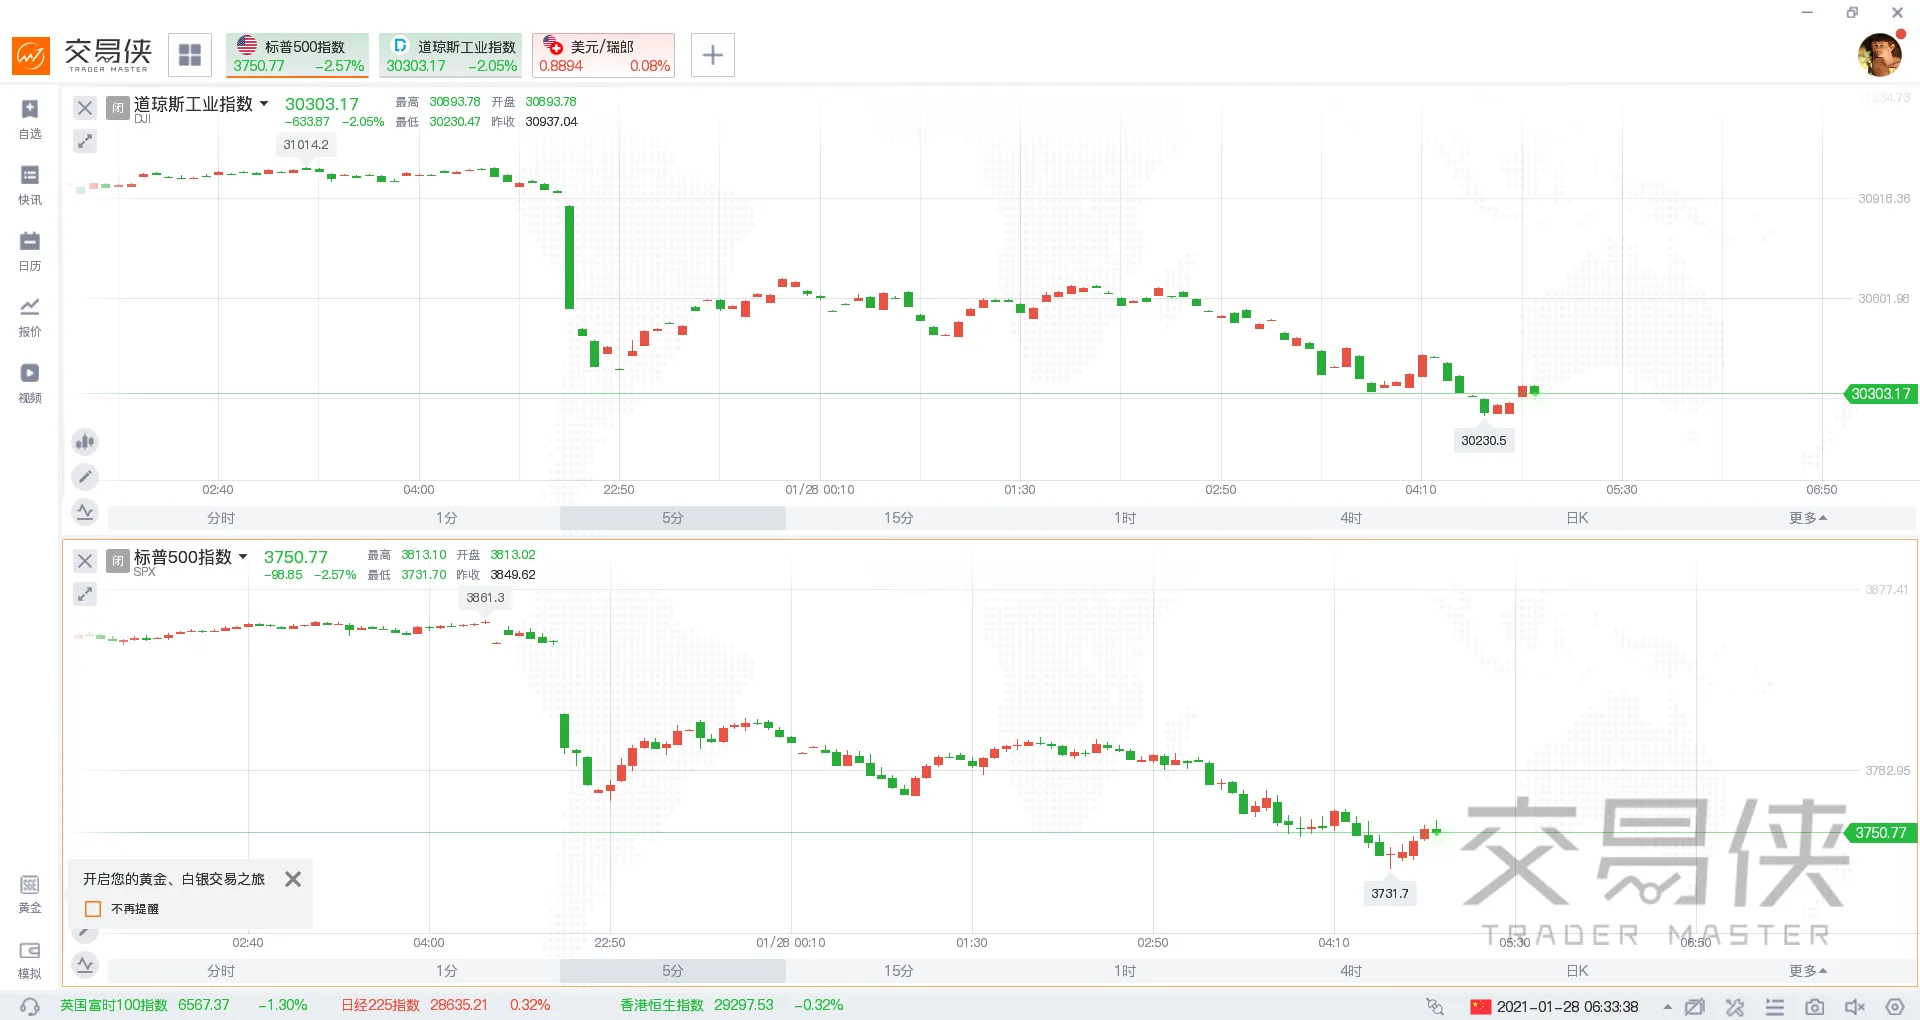Select 分时 timeframe in S&P chart

221,971
